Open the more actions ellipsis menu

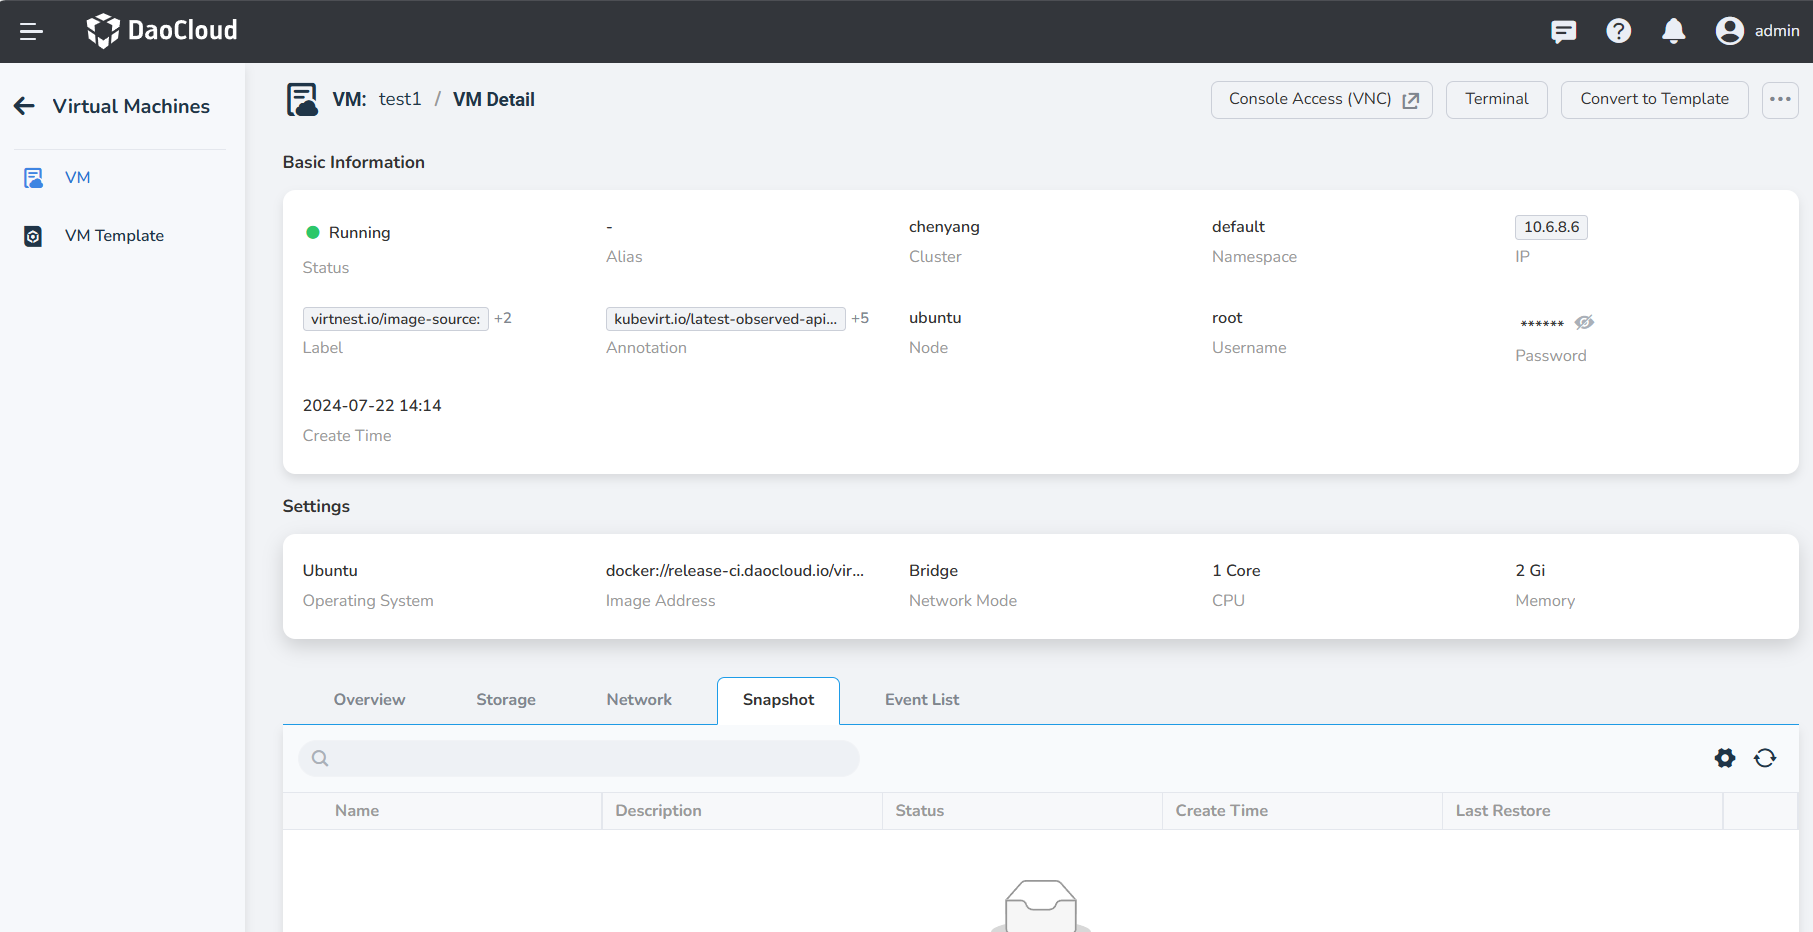1779,100
